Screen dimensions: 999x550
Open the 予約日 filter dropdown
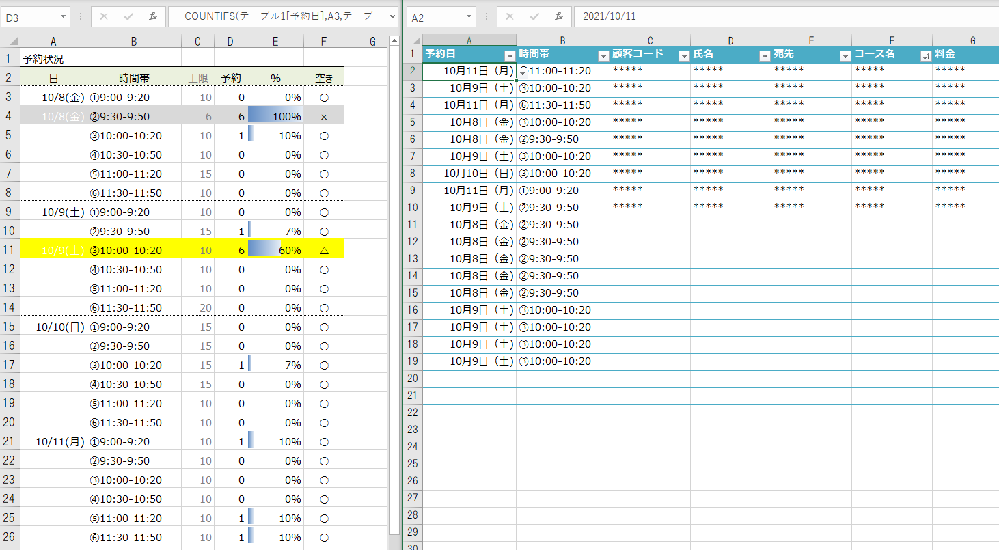coord(509,56)
